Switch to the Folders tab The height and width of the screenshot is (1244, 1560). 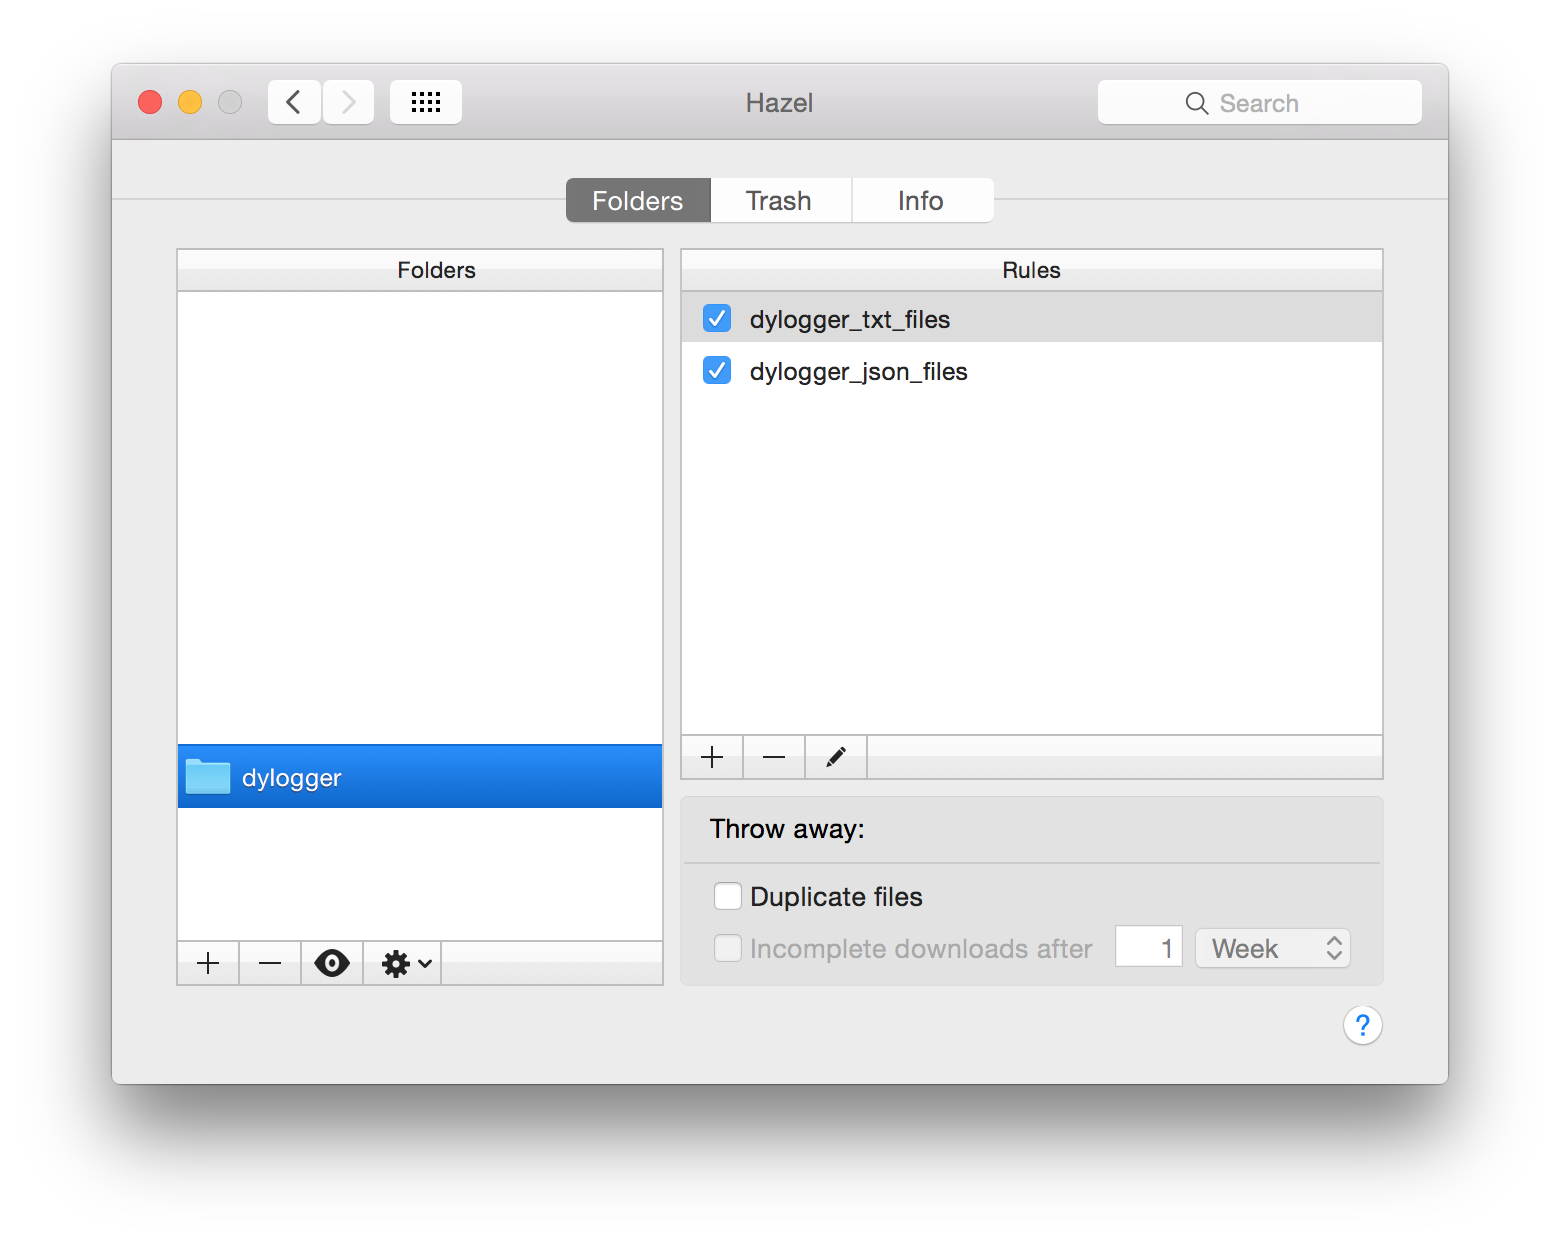point(638,200)
